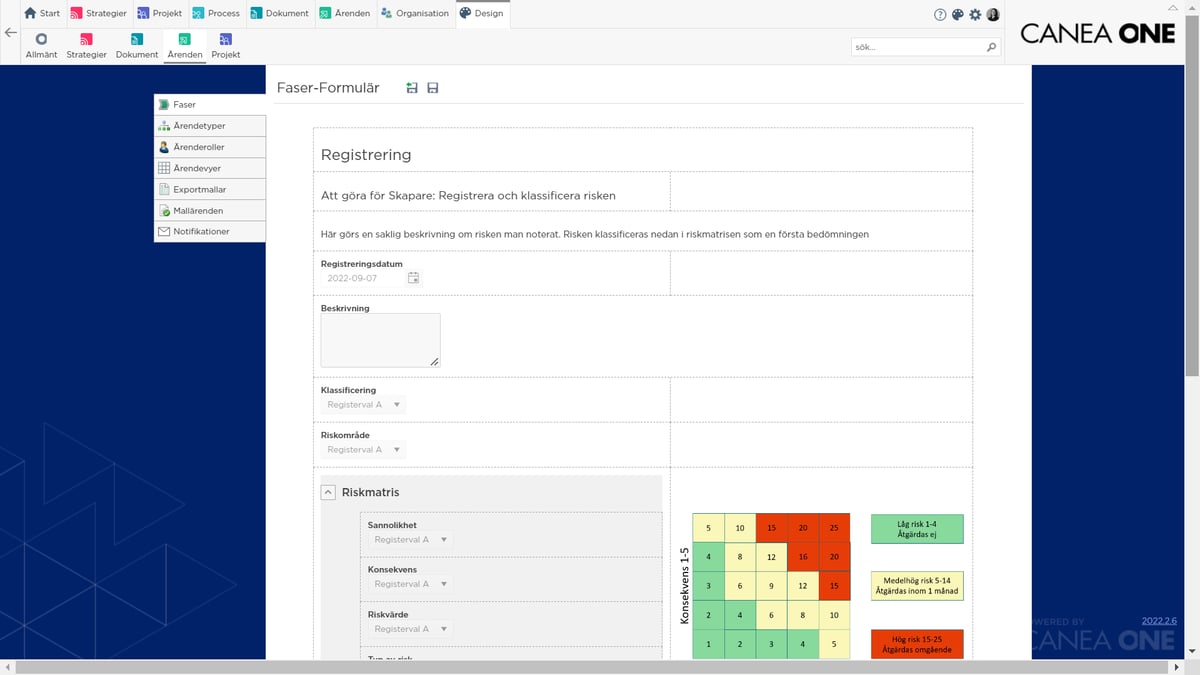Open the settings gear menu
The width and height of the screenshot is (1200, 675).
[x=976, y=14]
